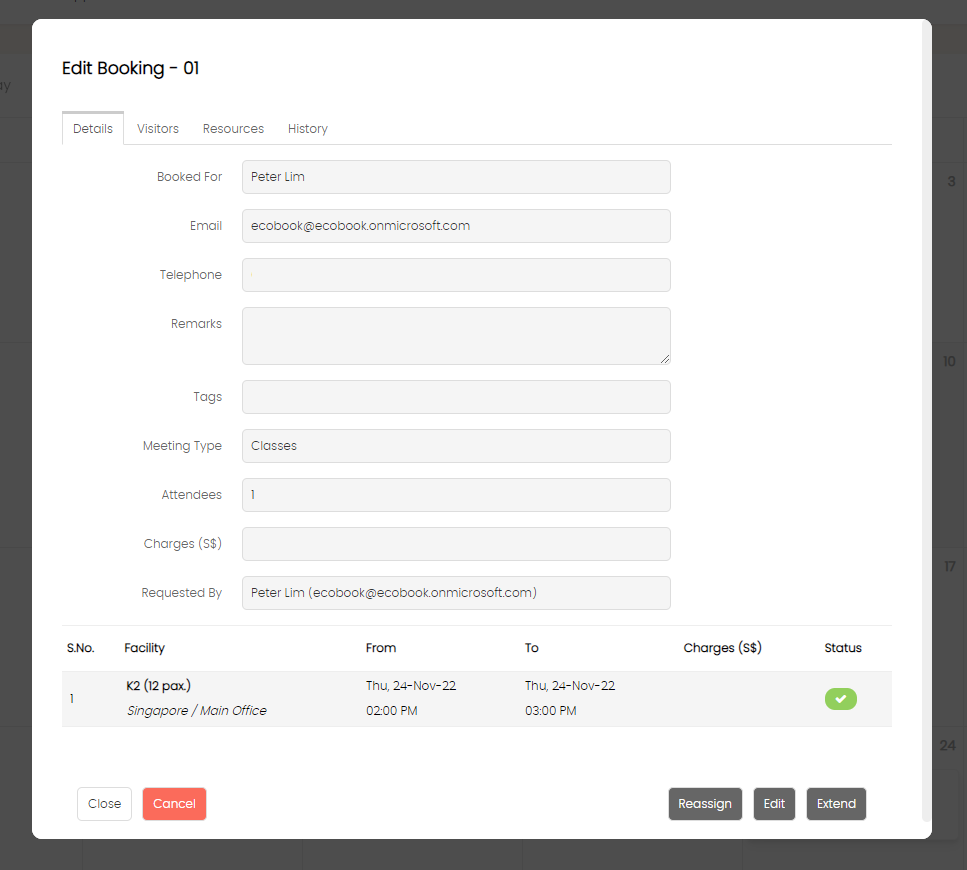Screen dimensions: 967x870
Task: Click the Meeting Type field showing Classes
Action: pos(456,446)
